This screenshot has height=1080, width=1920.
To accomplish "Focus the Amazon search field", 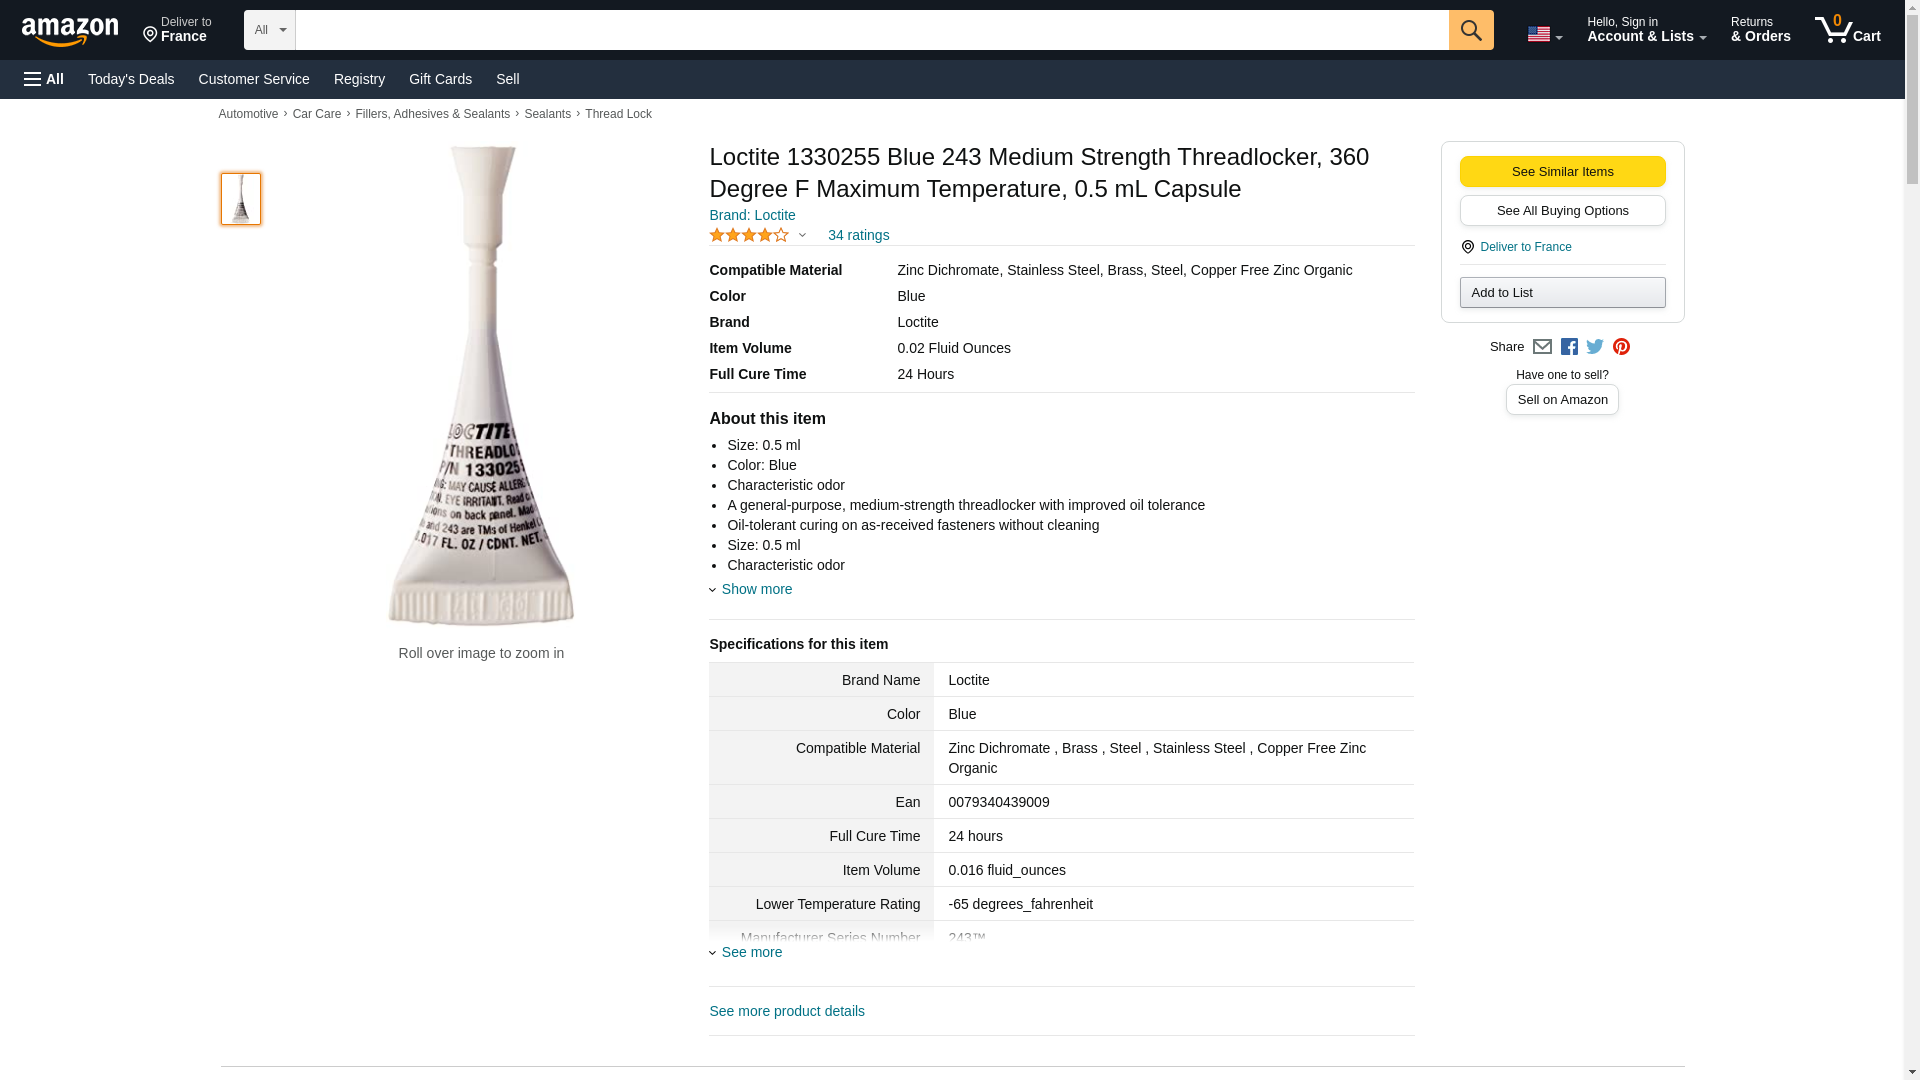I will coord(871,30).
